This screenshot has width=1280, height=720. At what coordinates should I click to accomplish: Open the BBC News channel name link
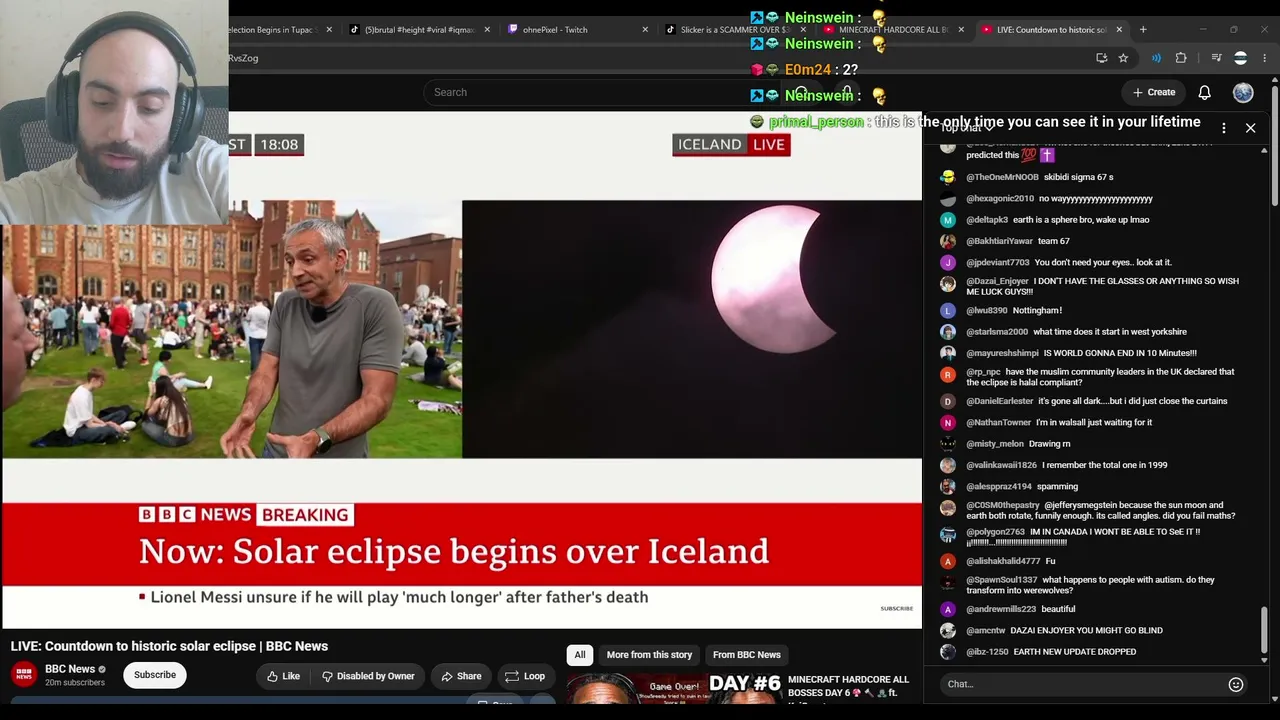tap(70, 669)
